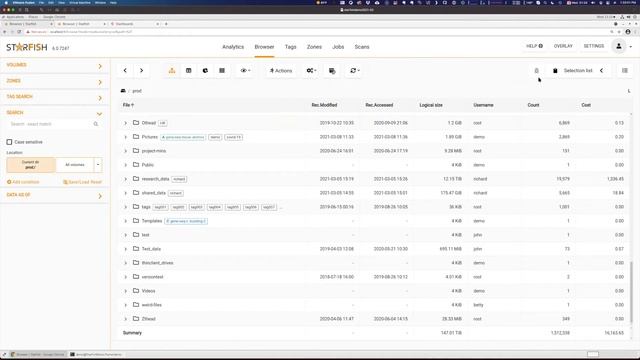The width and height of the screenshot is (640, 360).
Task: Select the Current dir location toggle
Action: tap(31, 165)
